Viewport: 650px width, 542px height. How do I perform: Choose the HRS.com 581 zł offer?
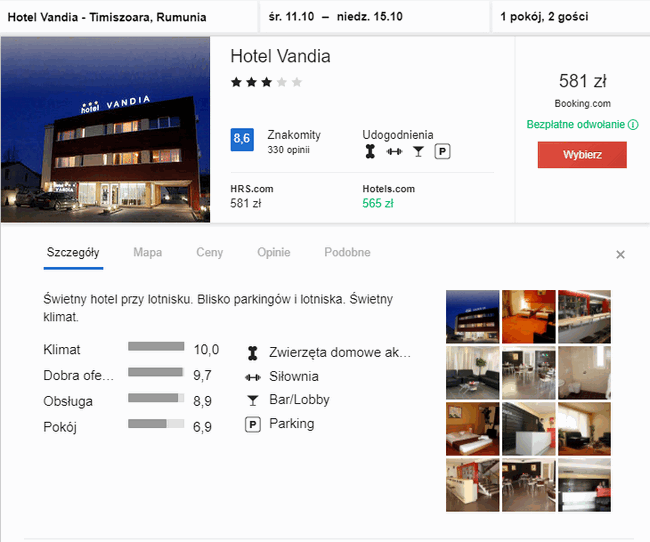point(252,197)
